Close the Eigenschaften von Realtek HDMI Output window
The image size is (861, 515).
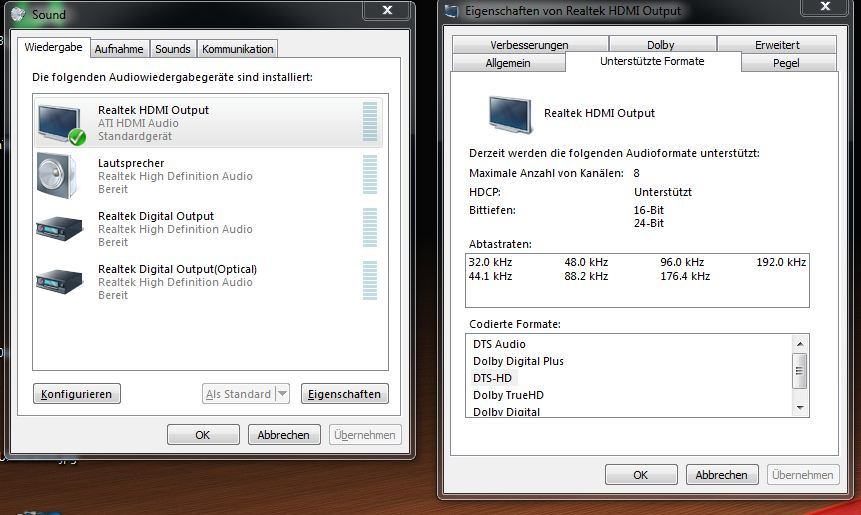tap(825, 7)
